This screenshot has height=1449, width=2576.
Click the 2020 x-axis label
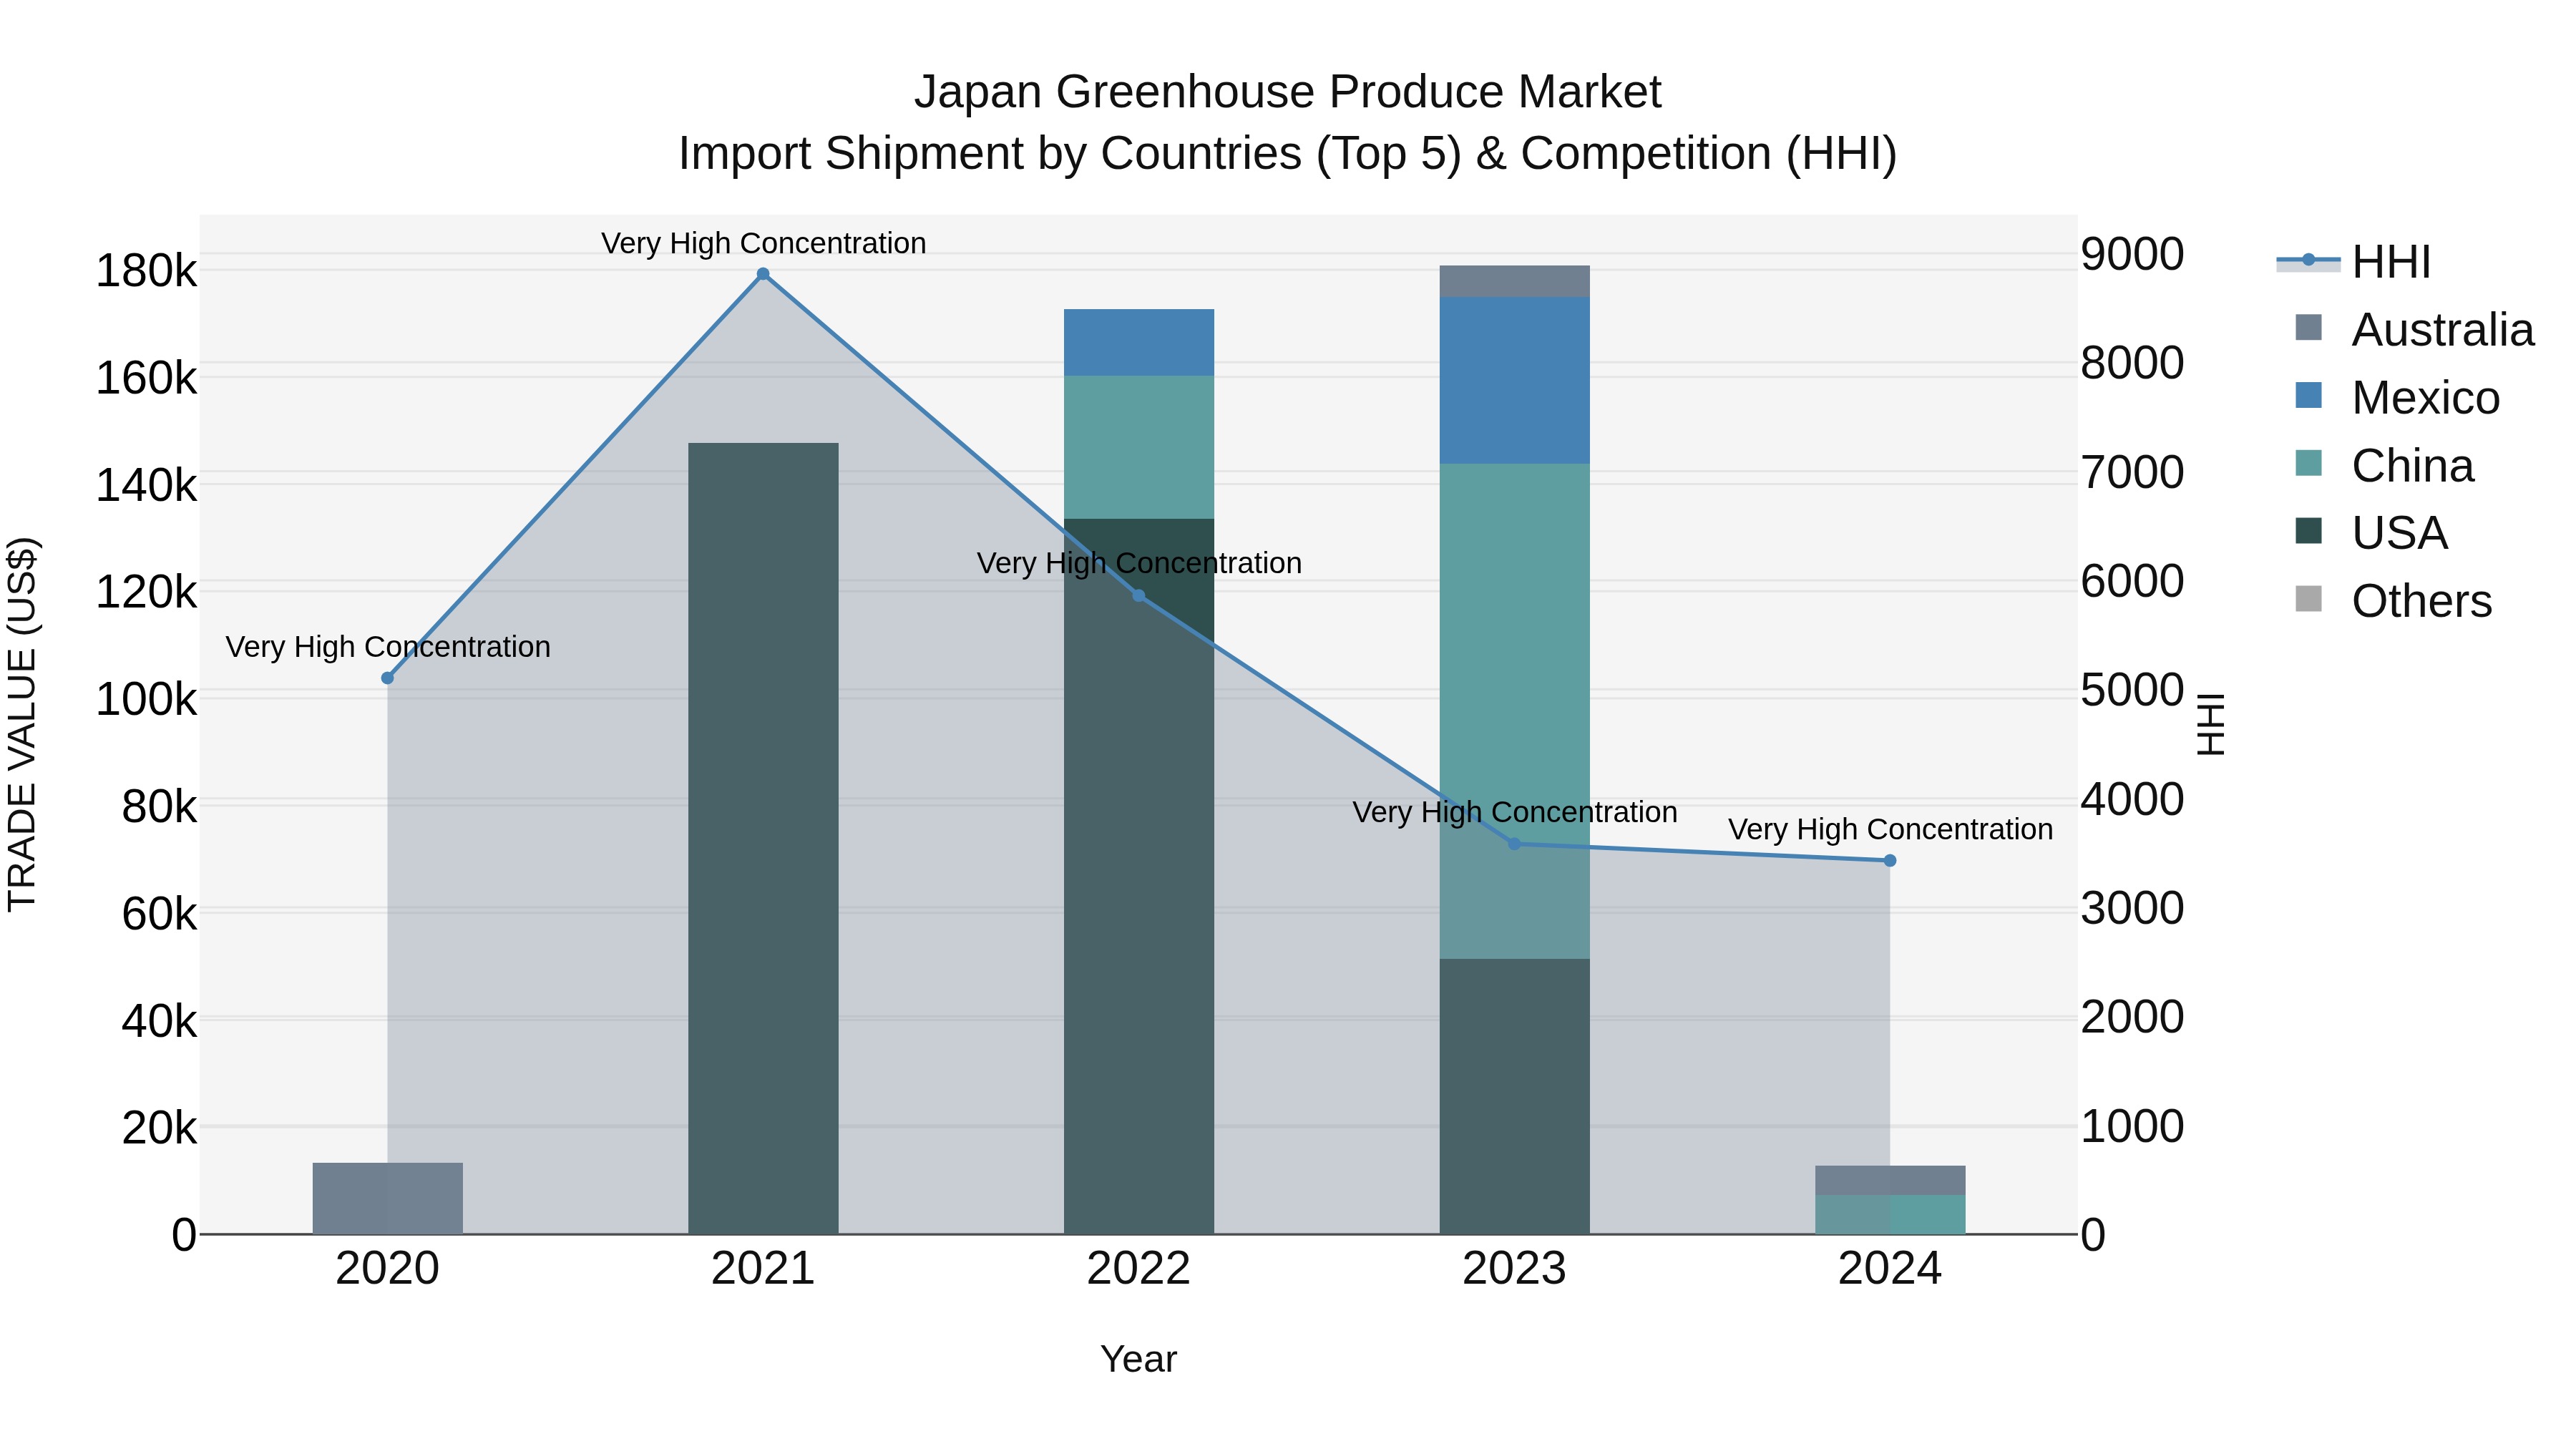pos(388,1269)
